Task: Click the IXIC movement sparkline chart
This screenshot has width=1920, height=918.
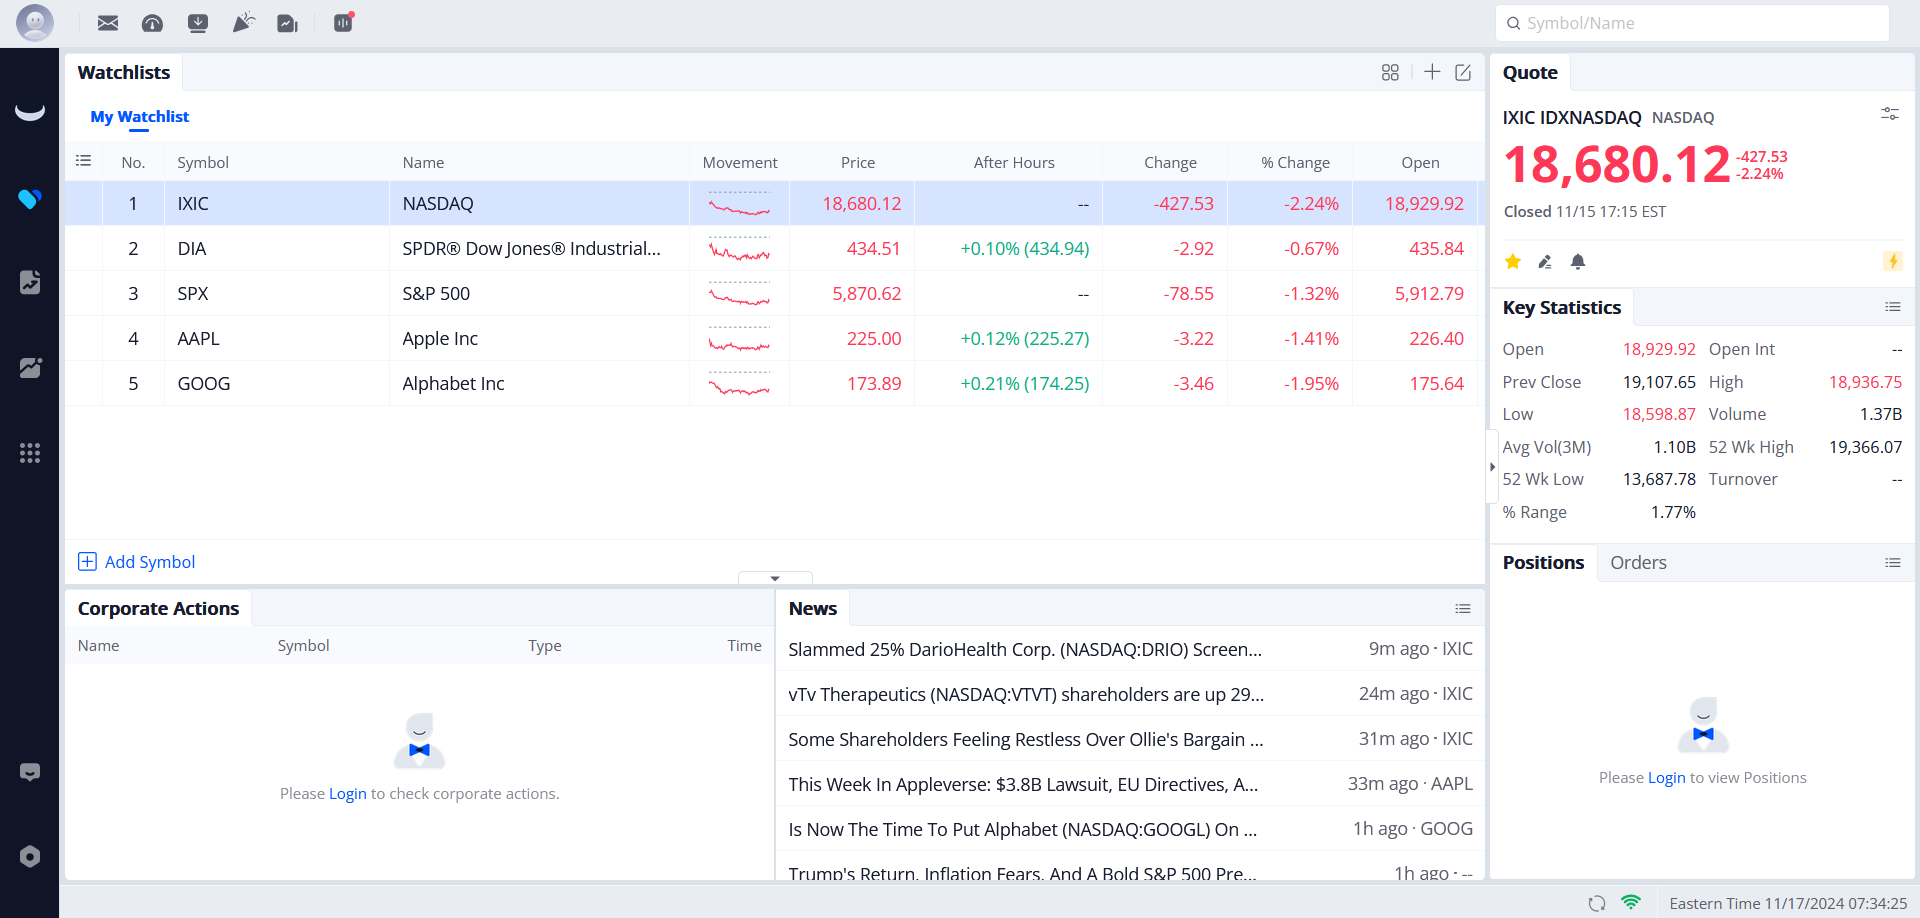Action: pos(739,204)
